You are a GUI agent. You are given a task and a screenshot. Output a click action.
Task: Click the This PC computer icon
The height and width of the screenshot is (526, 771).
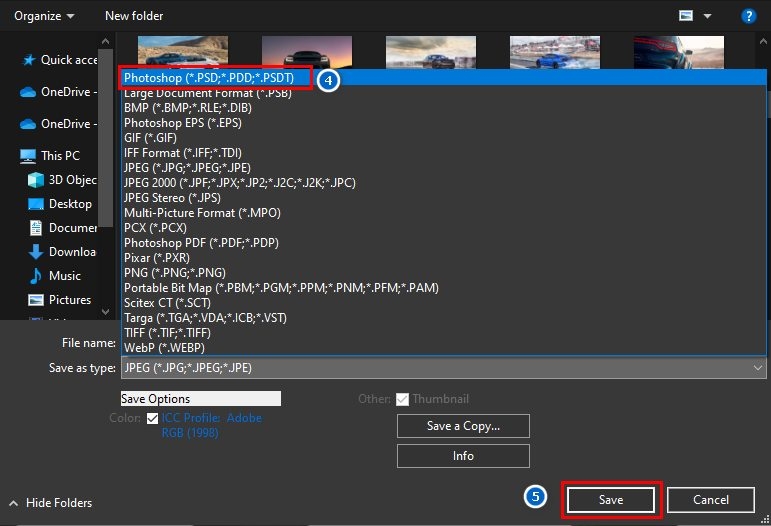click(28, 156)
